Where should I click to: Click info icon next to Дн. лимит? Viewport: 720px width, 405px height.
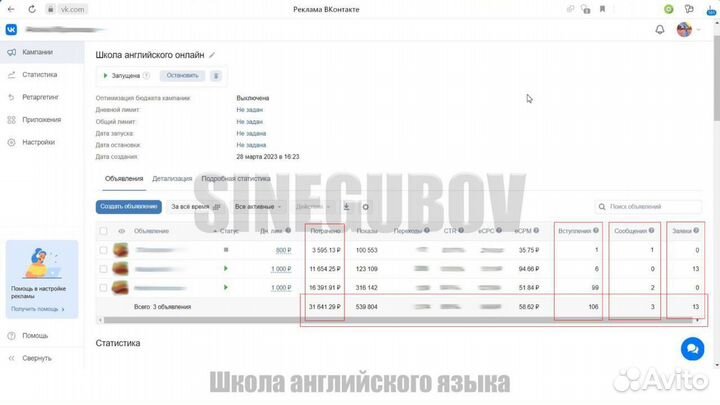point(288,231)
